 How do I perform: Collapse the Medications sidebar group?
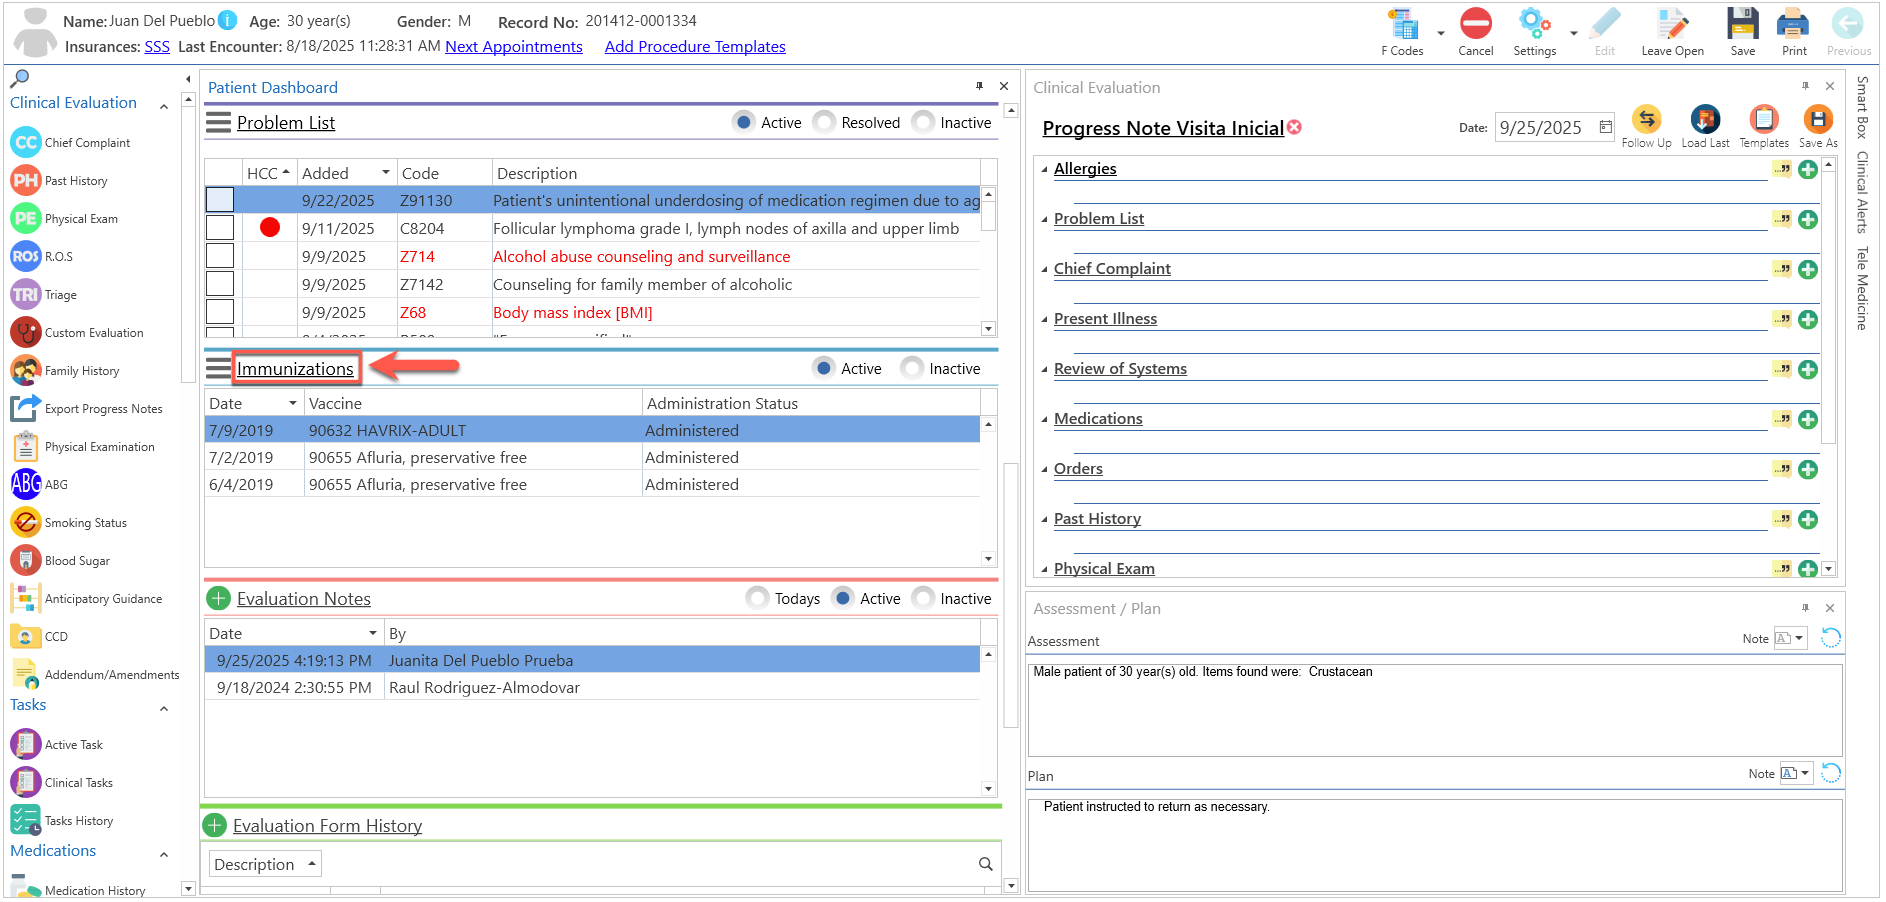(x=164, y=855)
